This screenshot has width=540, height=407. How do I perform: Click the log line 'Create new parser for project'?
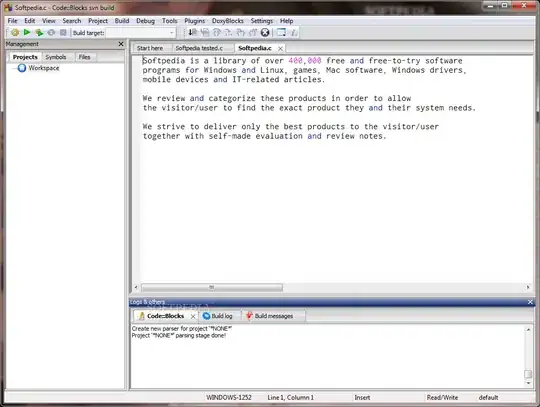pyautogui.click(x=182, y=328)
